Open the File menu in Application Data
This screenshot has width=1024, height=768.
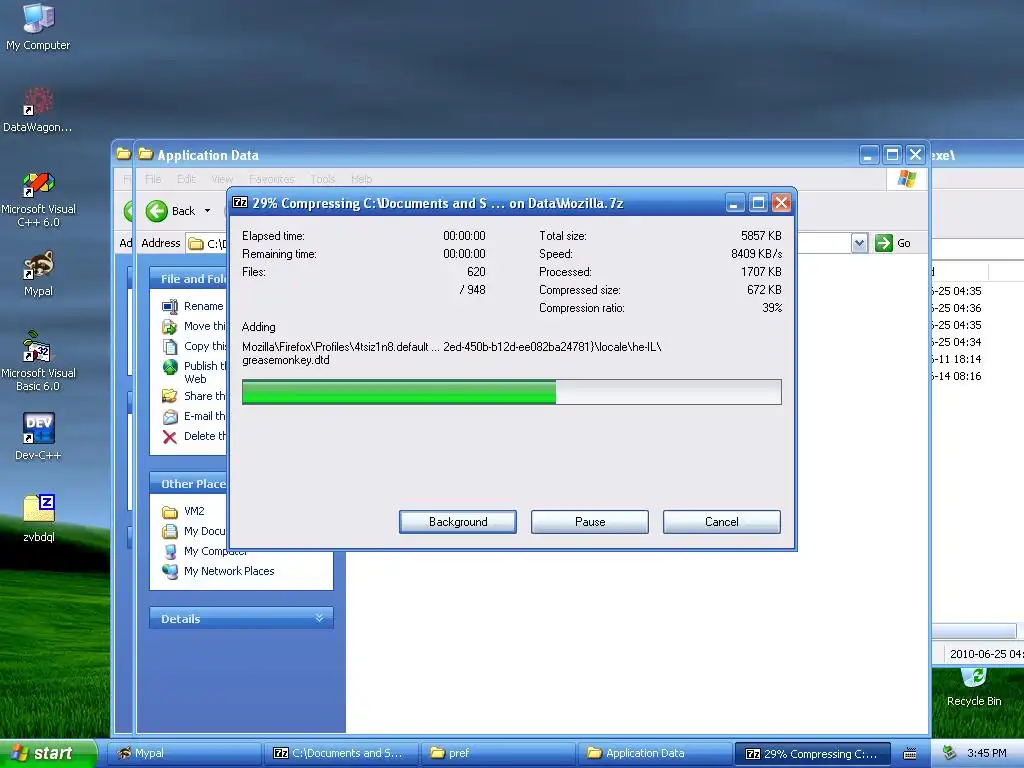coord(153,179)
